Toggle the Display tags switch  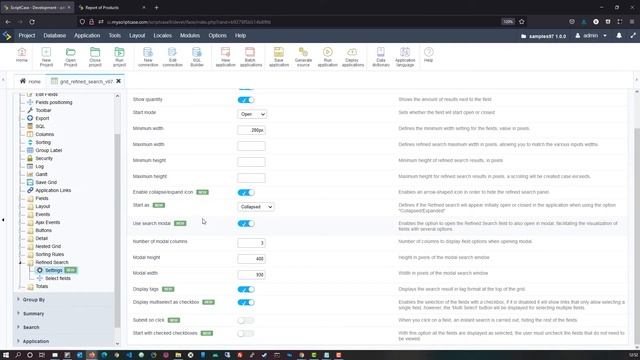(x=246, y=289)
